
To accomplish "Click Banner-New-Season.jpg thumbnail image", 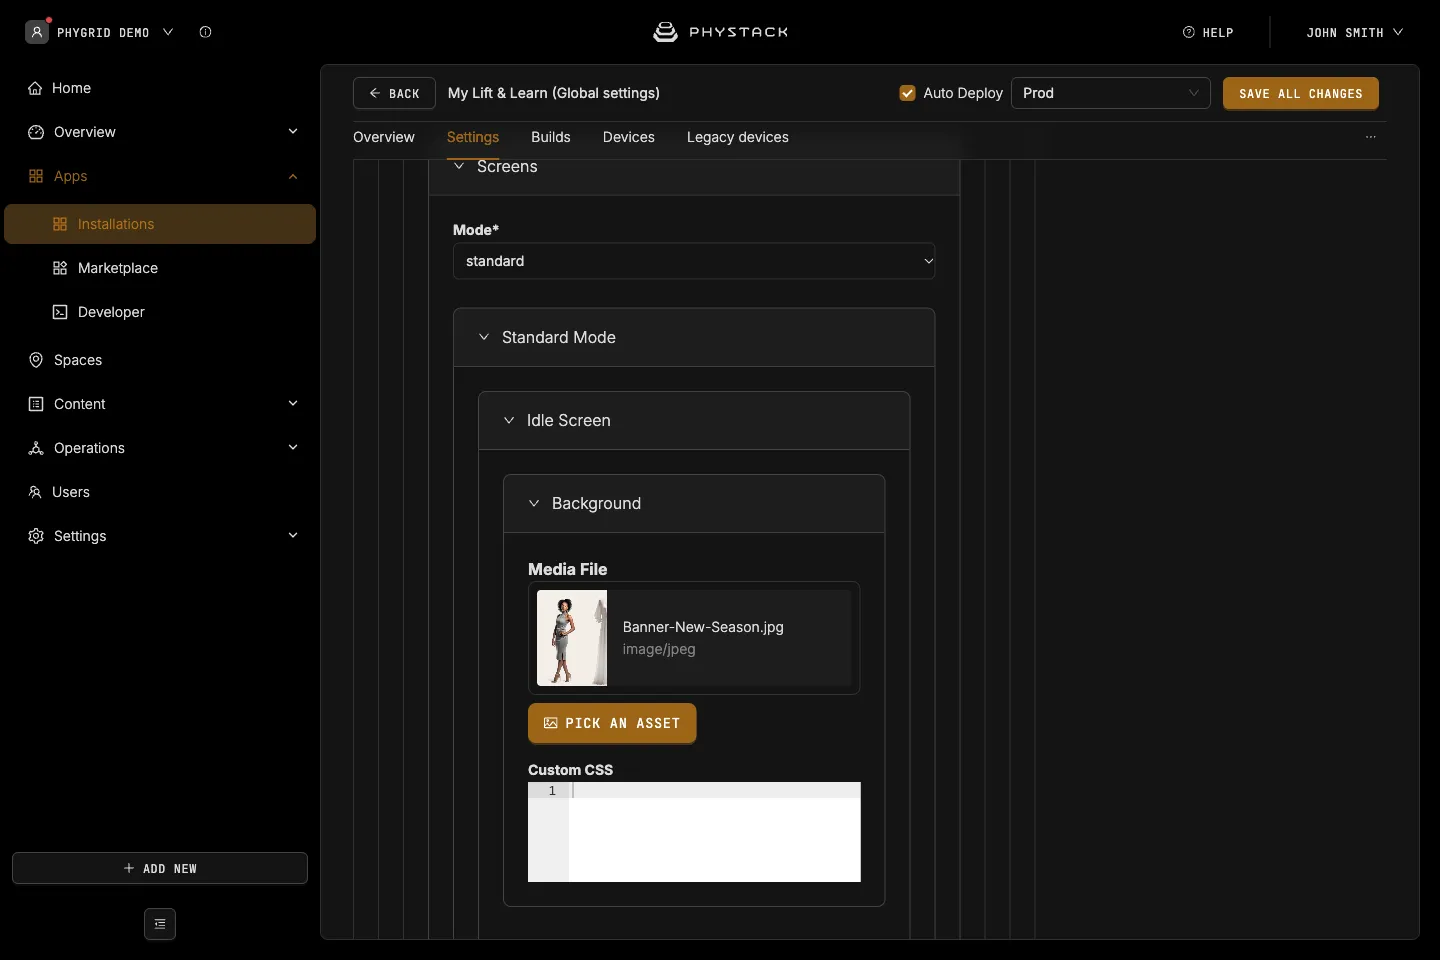I will (572, 638).
